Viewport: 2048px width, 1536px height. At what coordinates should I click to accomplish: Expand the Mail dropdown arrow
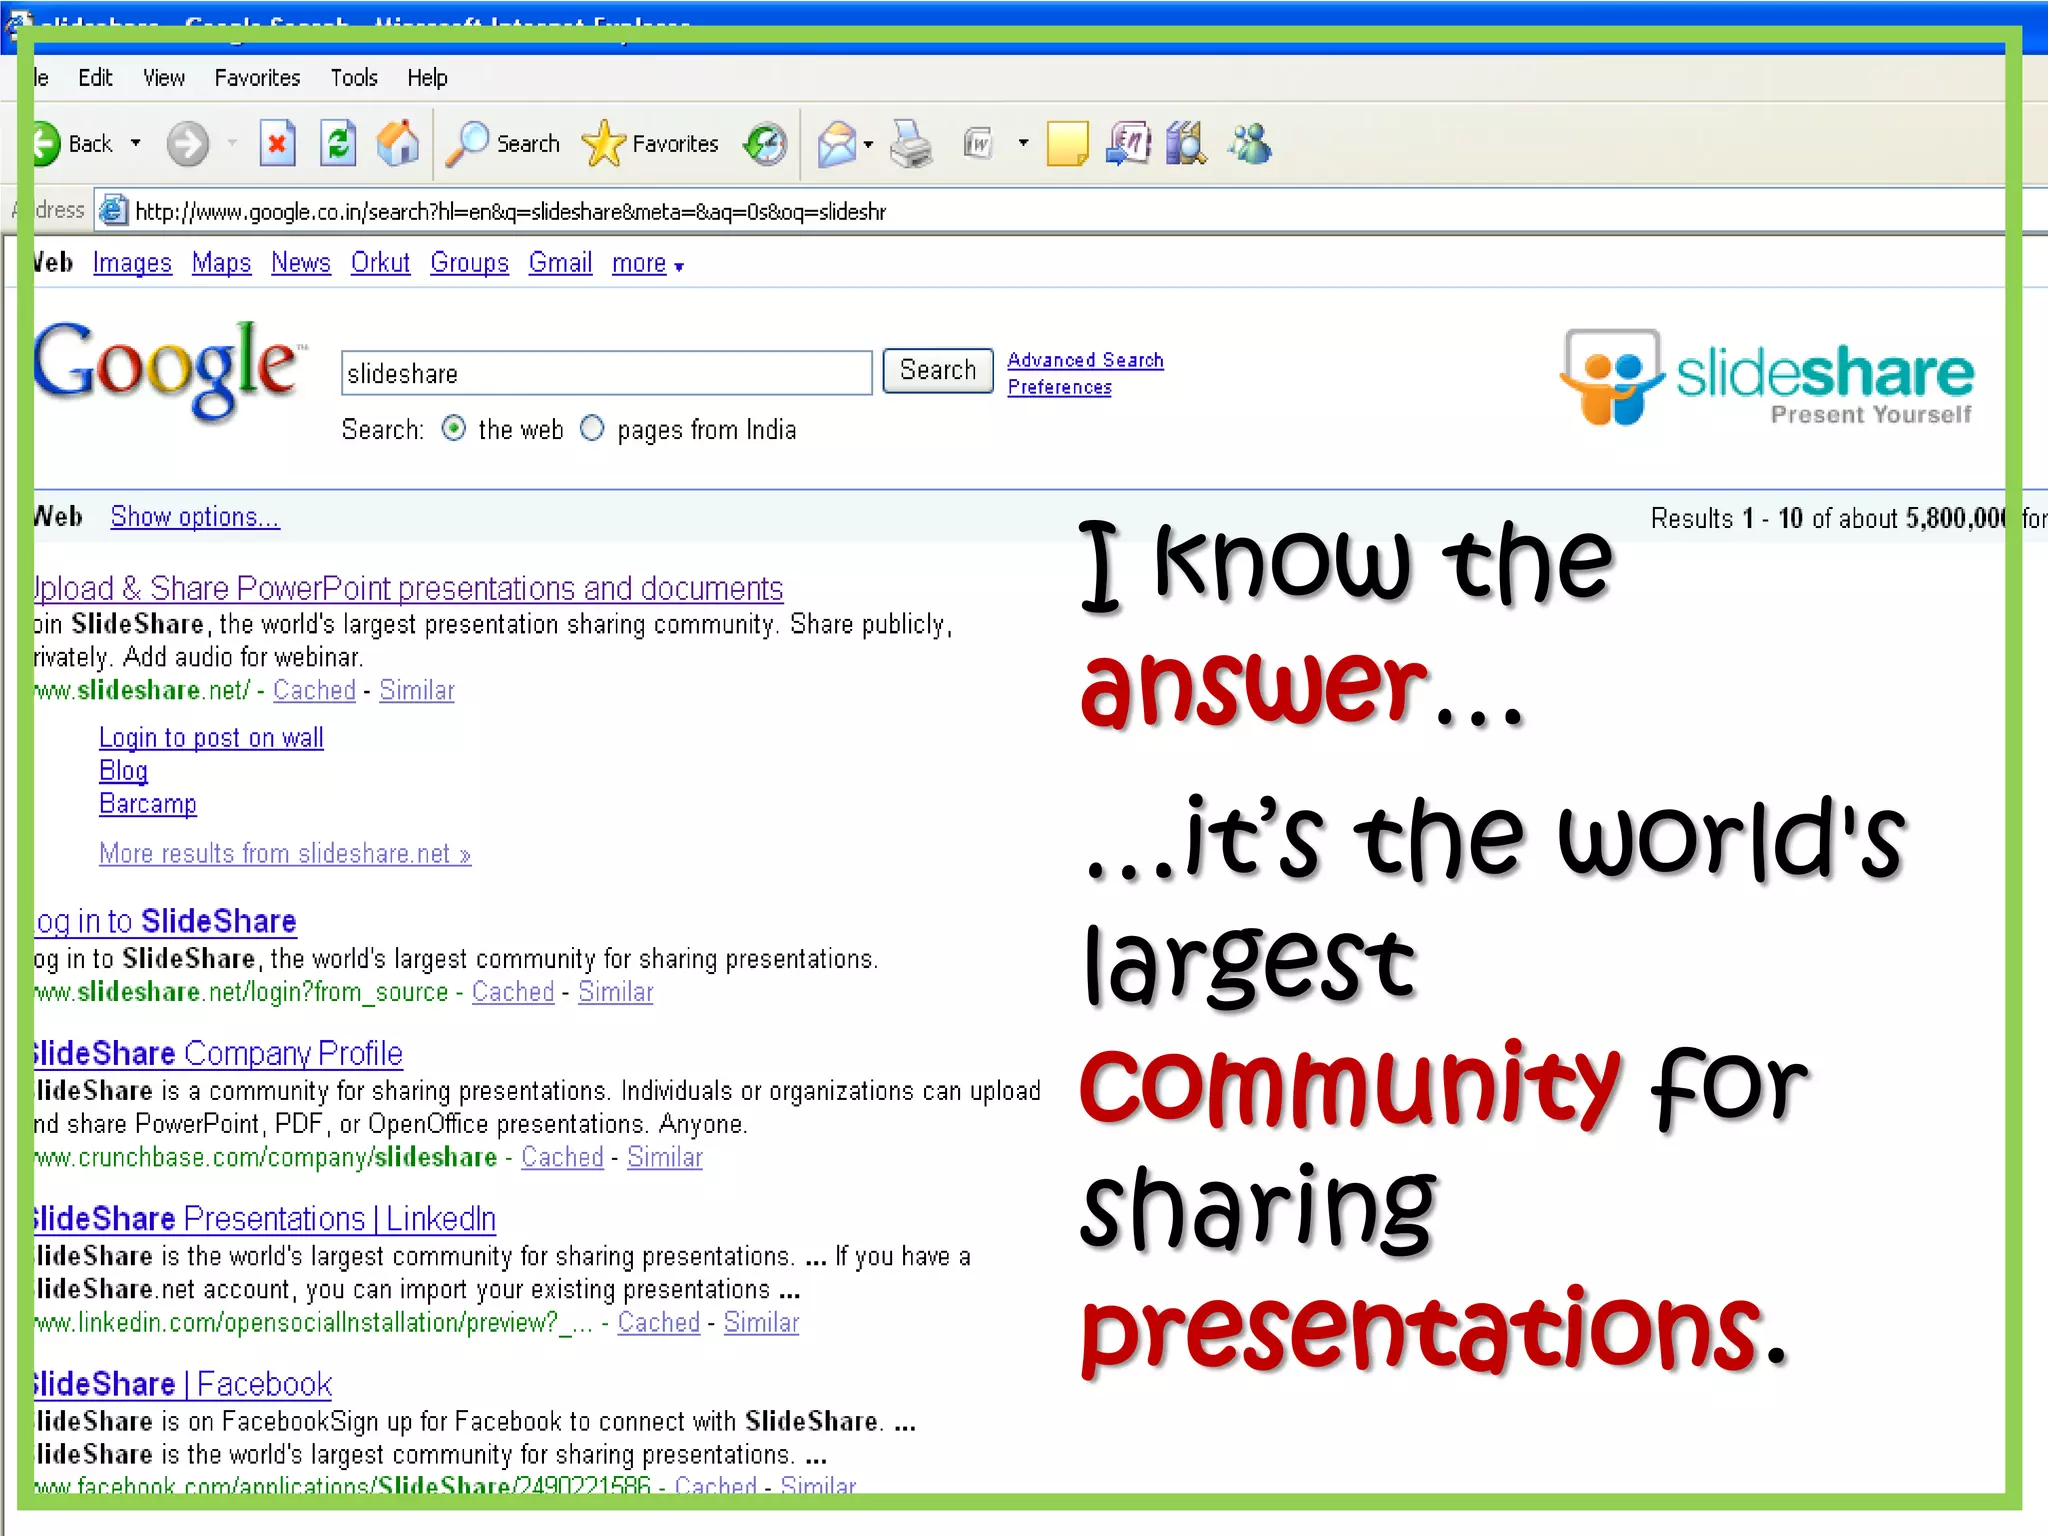click(868, 145)
